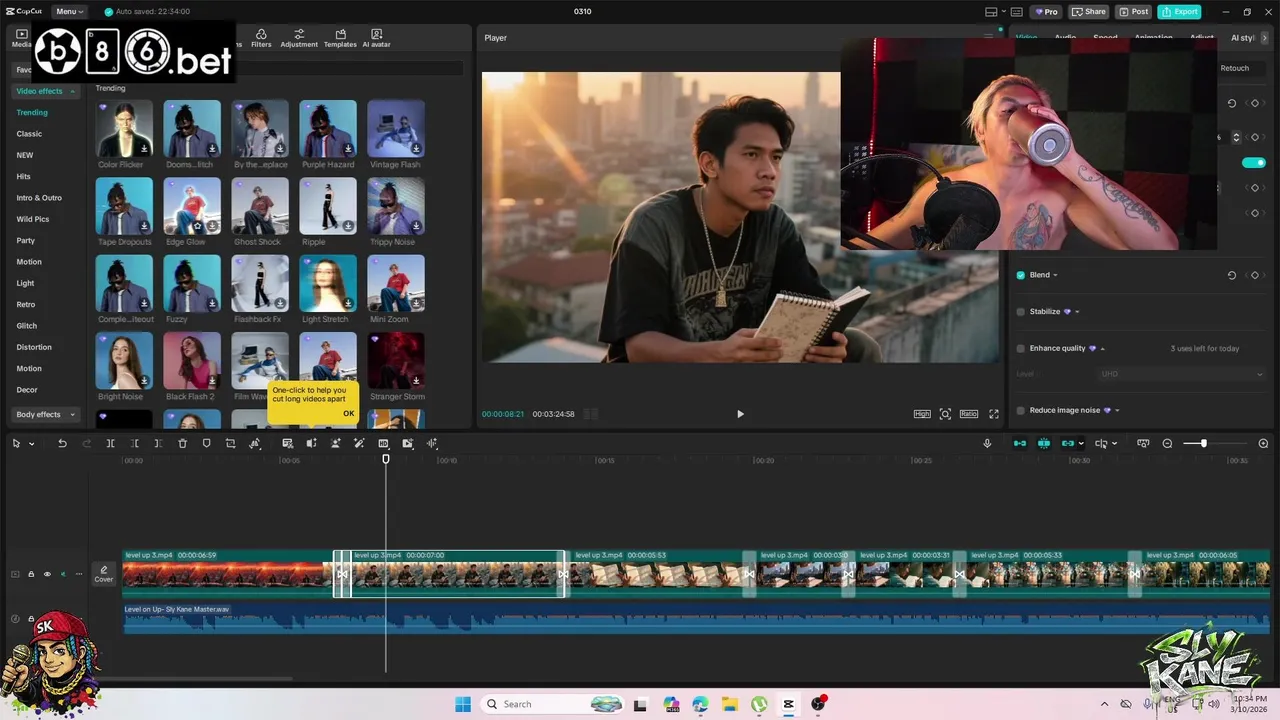Click the full screen preview icon
Screen dimensions: 1280x720
pyautogui.click(x=994, y=414)
